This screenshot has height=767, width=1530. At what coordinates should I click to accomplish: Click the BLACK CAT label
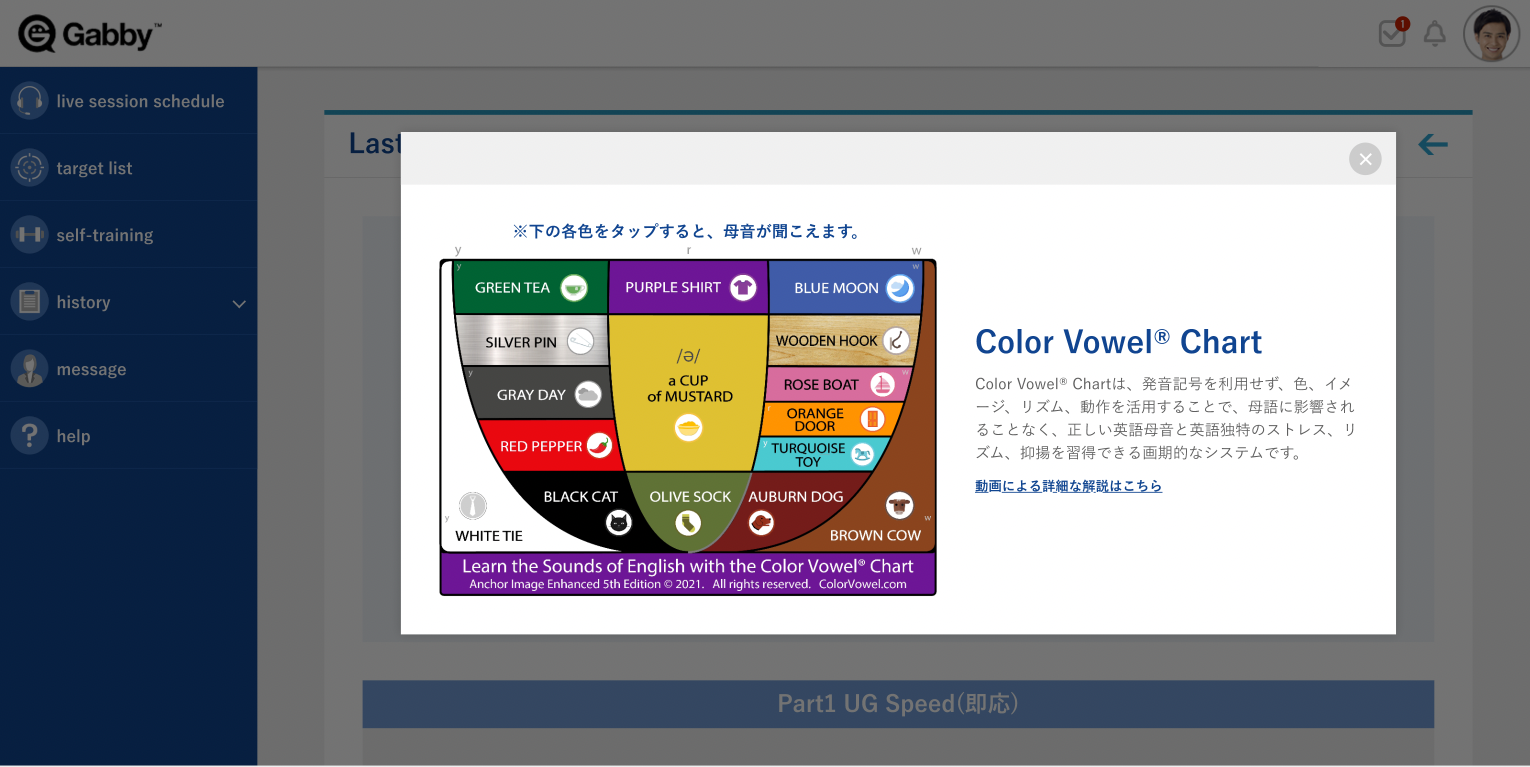(x=581, y=497)
